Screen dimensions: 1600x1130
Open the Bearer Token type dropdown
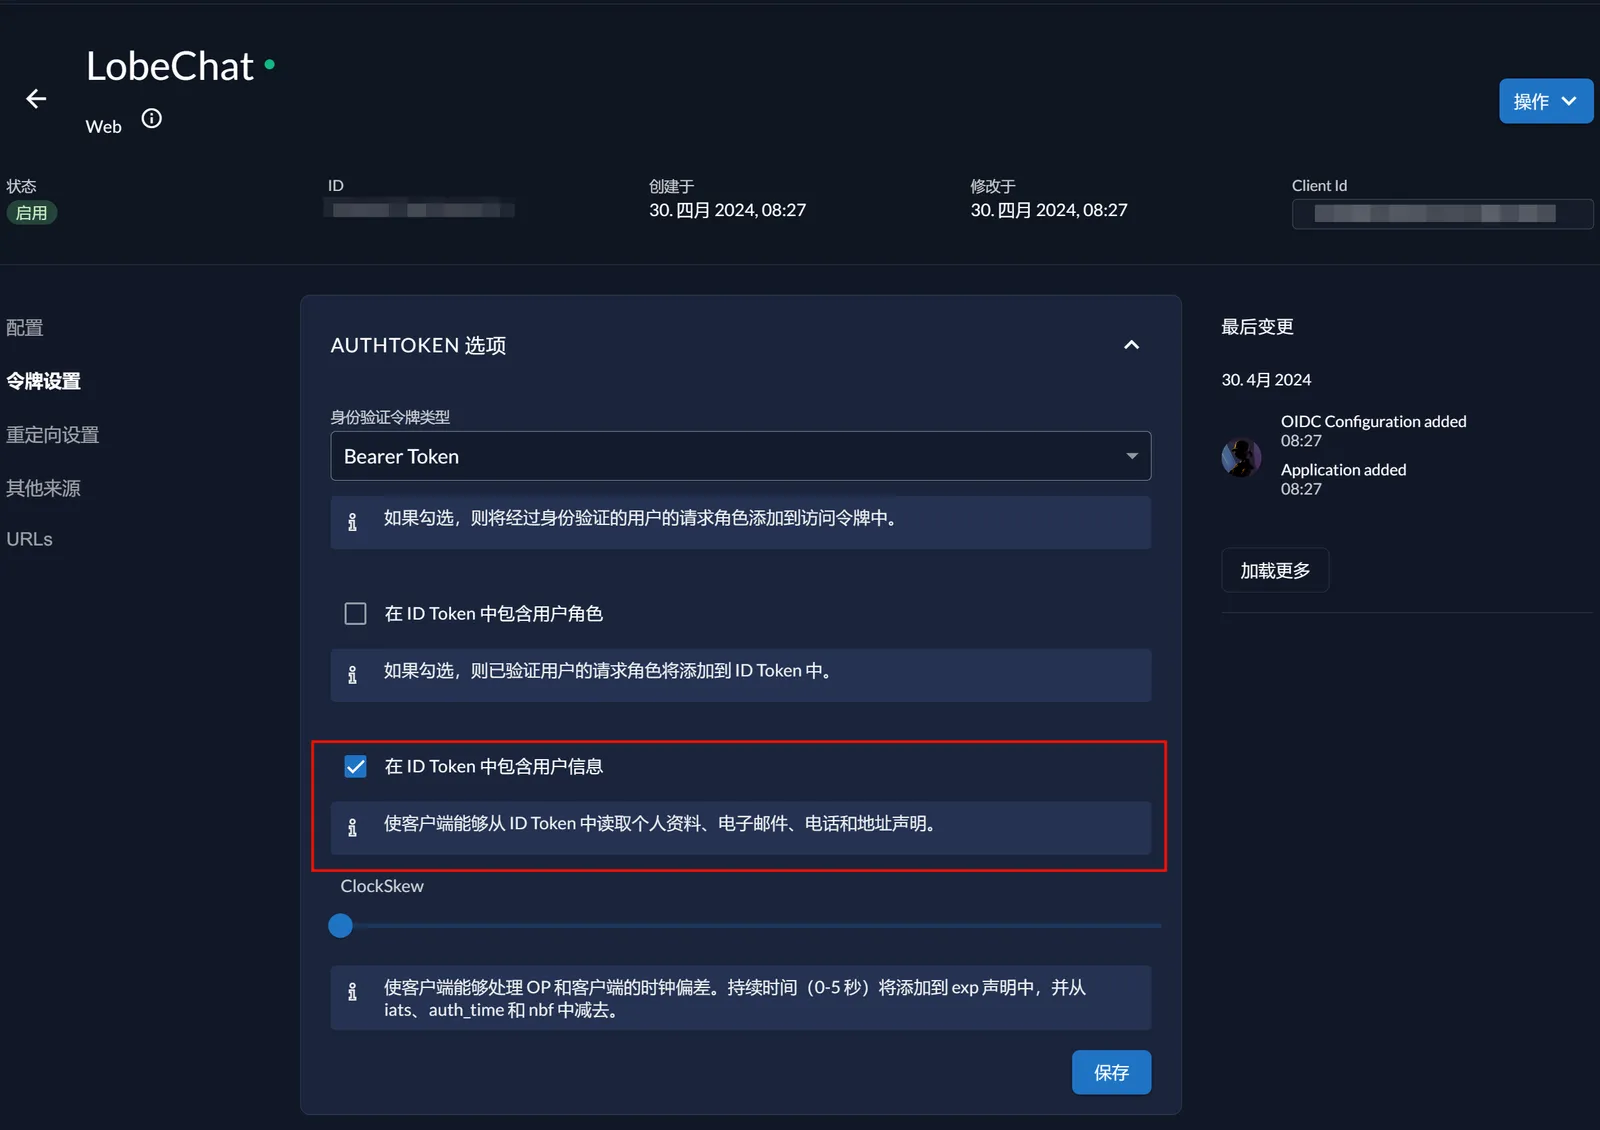pos(740,456)
